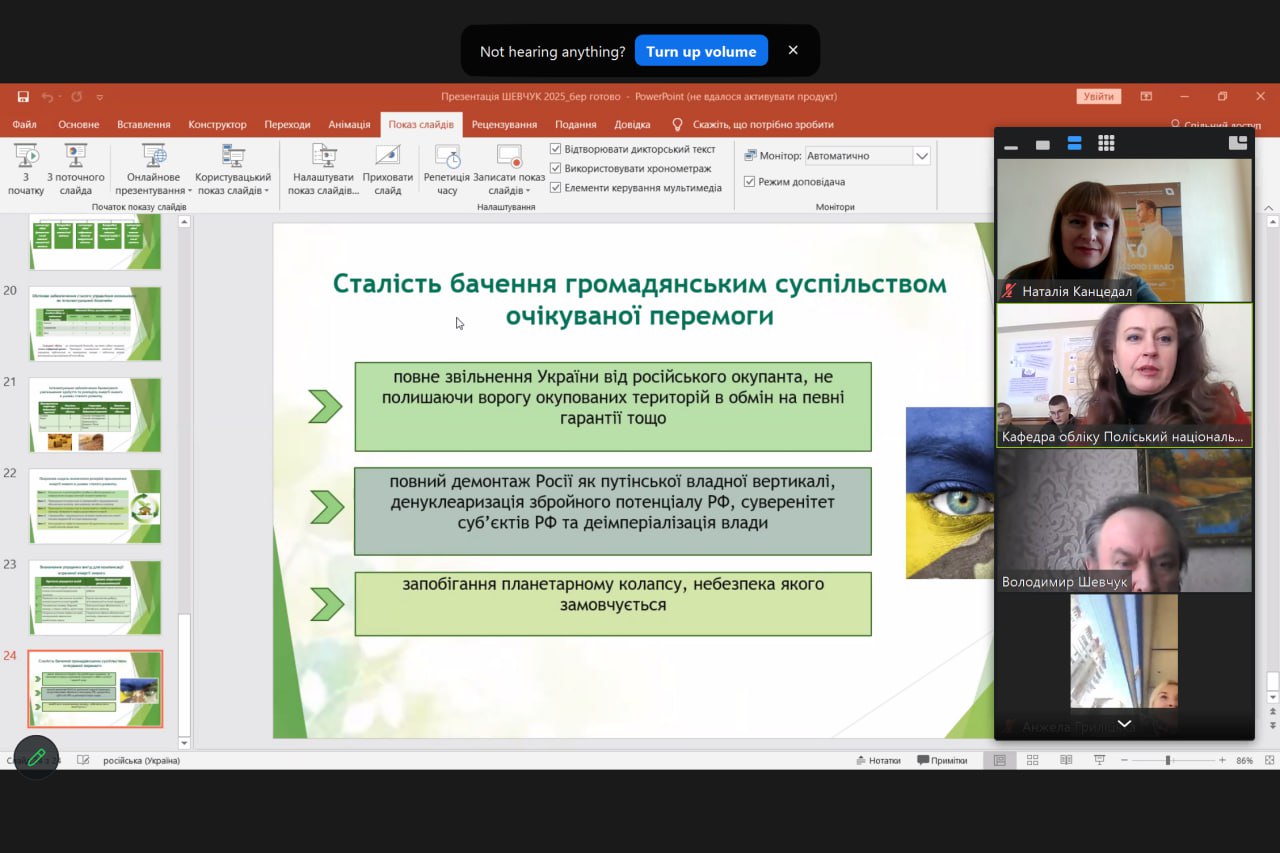Viewport: 1280px width, 853px height.
Task: Dismiss the Not hearing anything notification
Action: [x=793, y=50]
